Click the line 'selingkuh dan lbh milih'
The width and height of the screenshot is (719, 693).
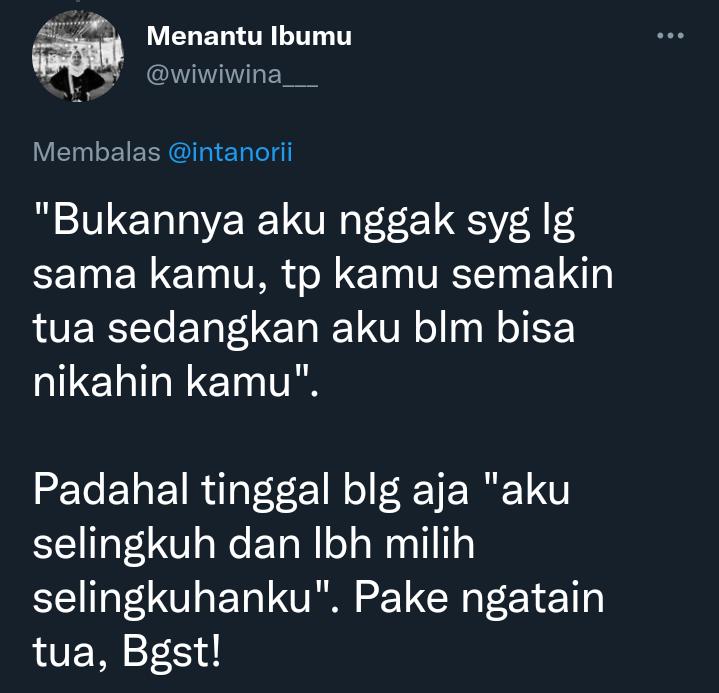point(254,544)
